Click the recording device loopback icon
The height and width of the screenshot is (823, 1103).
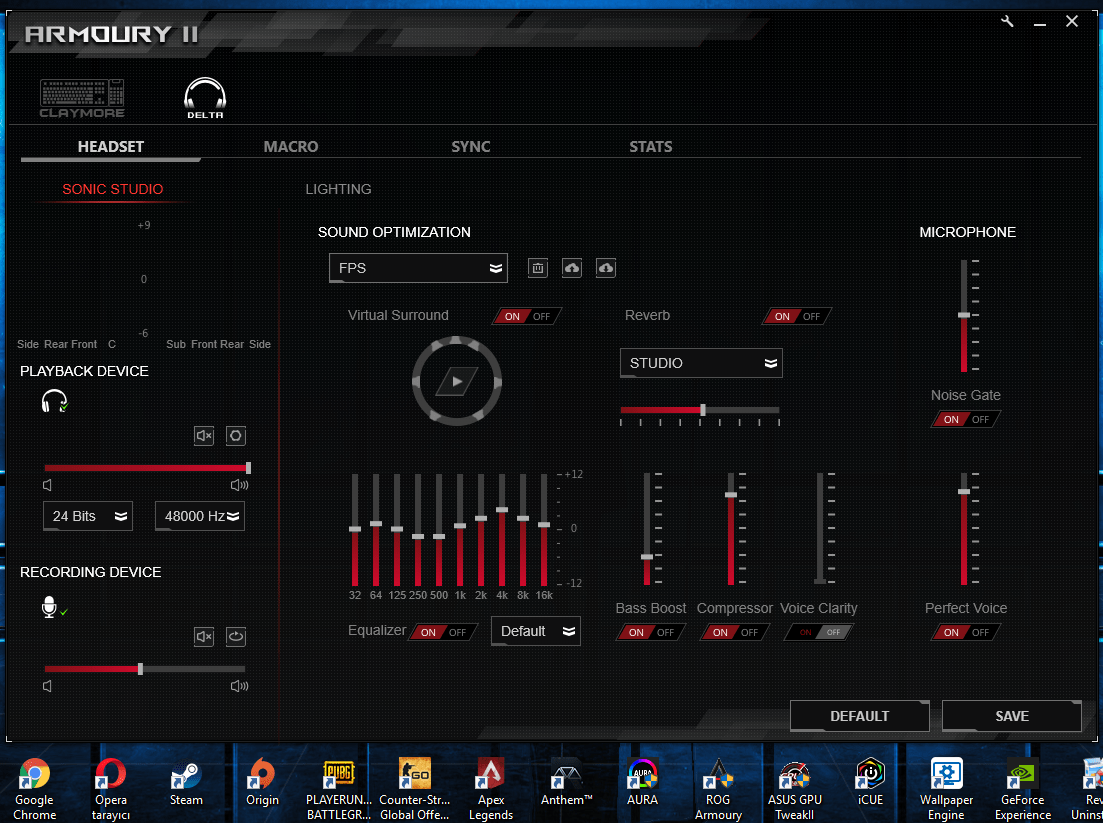pyautogui.click(x=236, y=637)
